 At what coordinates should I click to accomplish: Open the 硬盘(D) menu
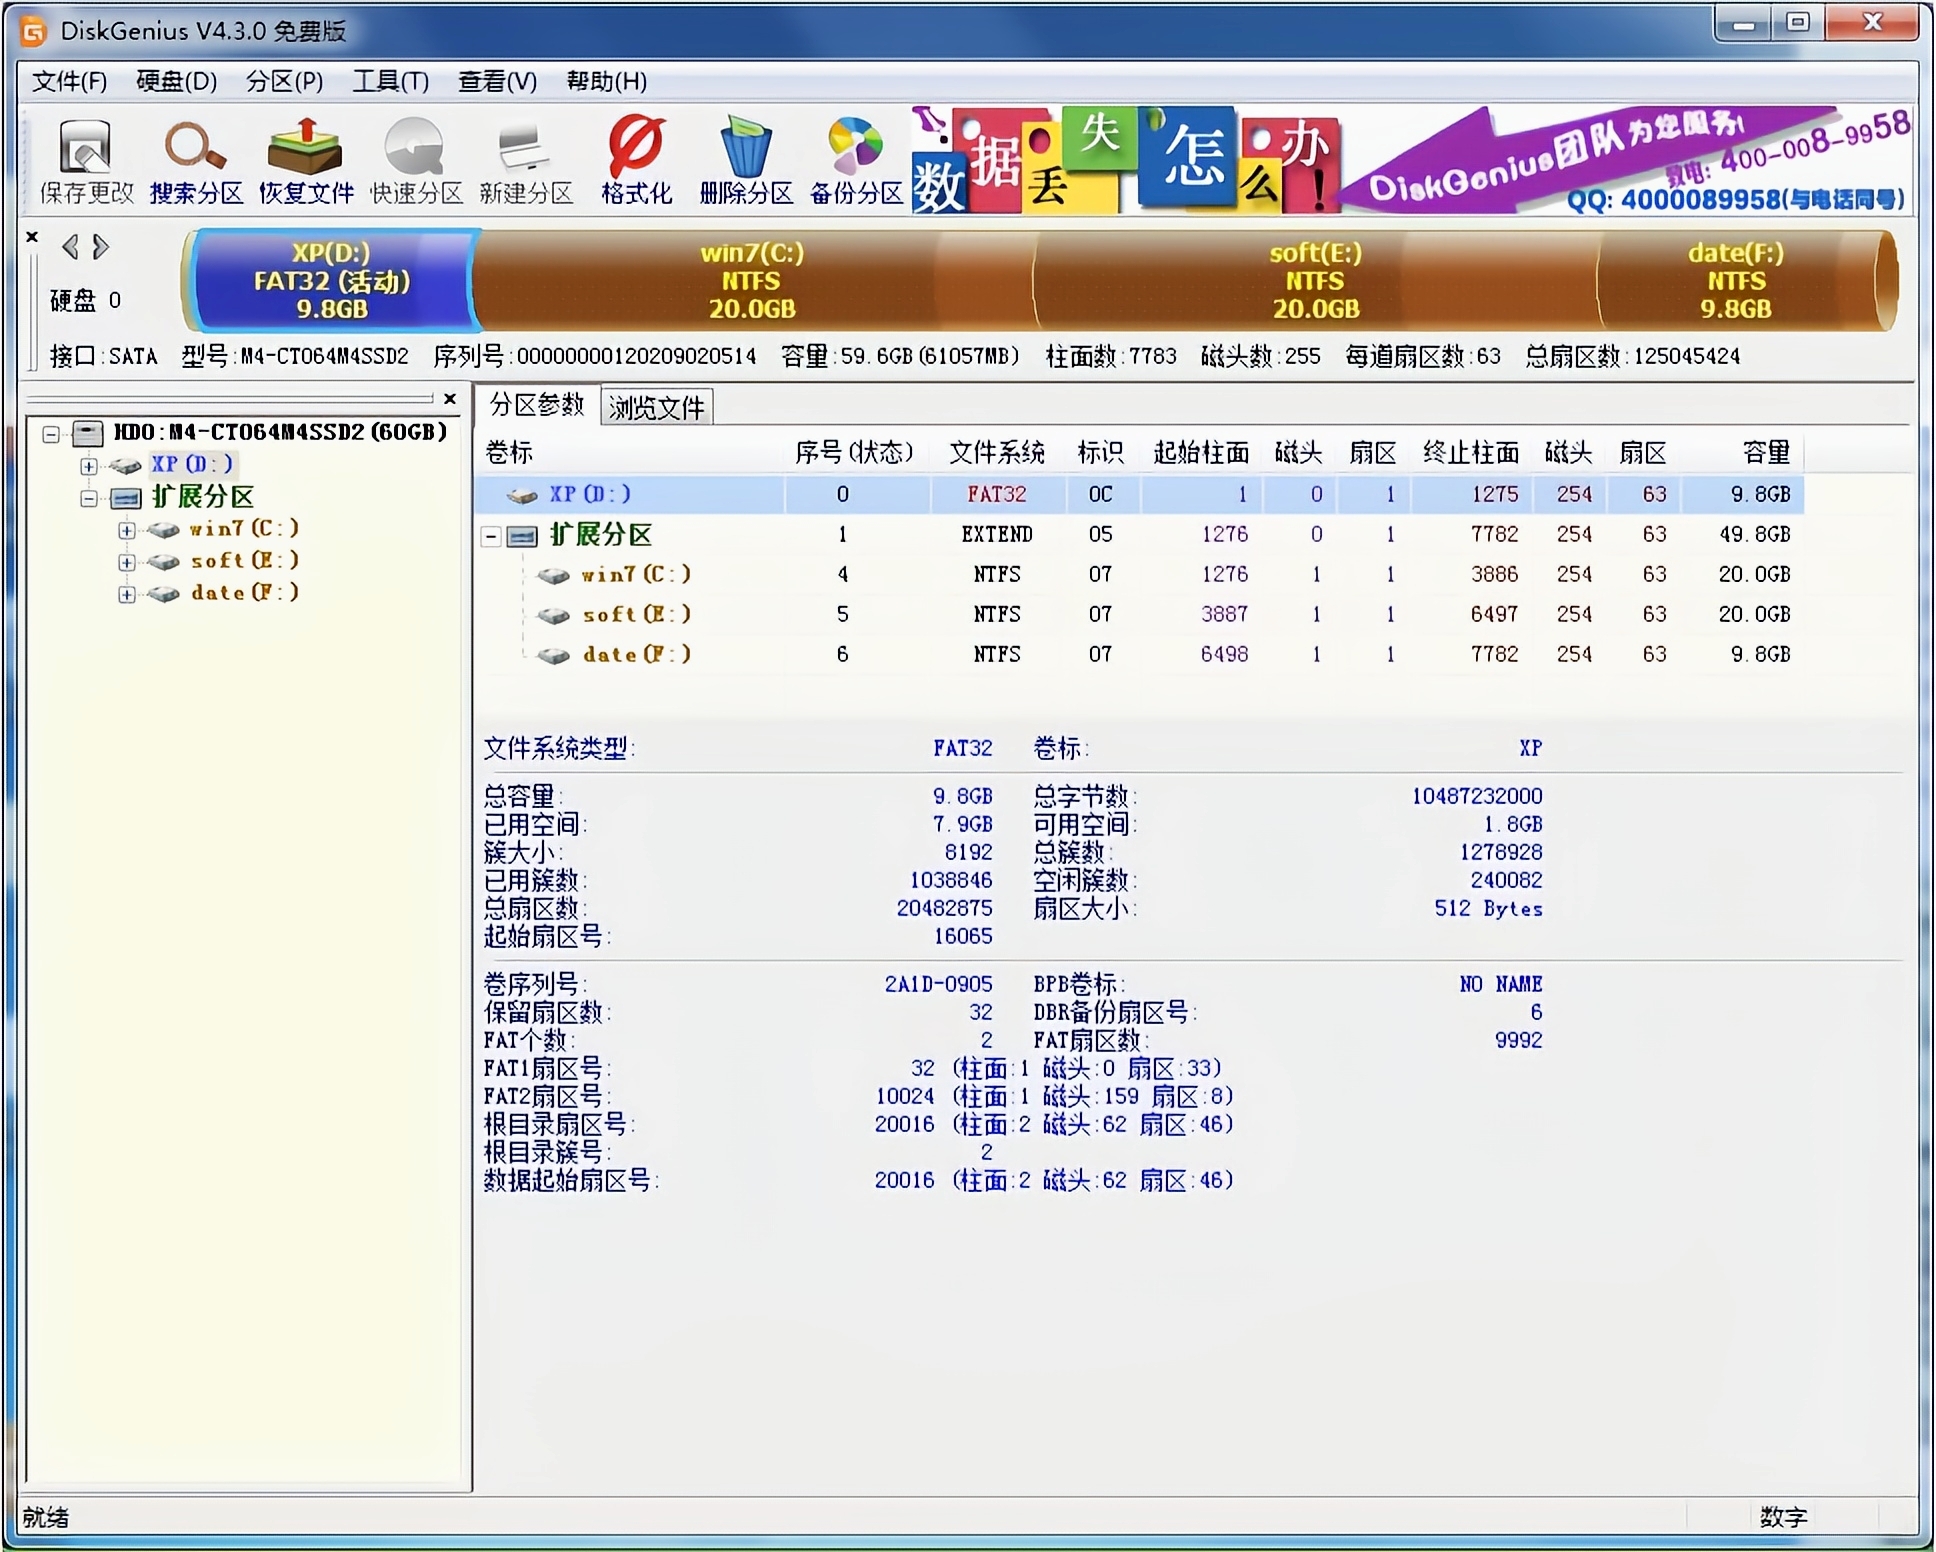click(x=176, y=81)
